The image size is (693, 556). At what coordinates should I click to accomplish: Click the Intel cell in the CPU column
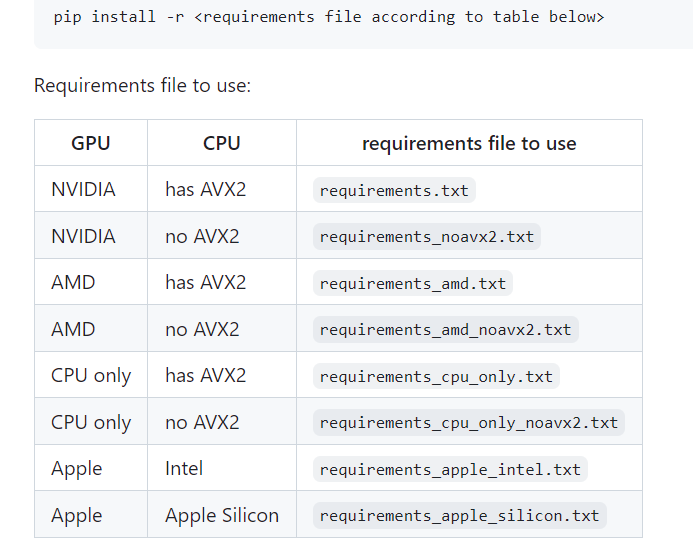pos(184,469)
